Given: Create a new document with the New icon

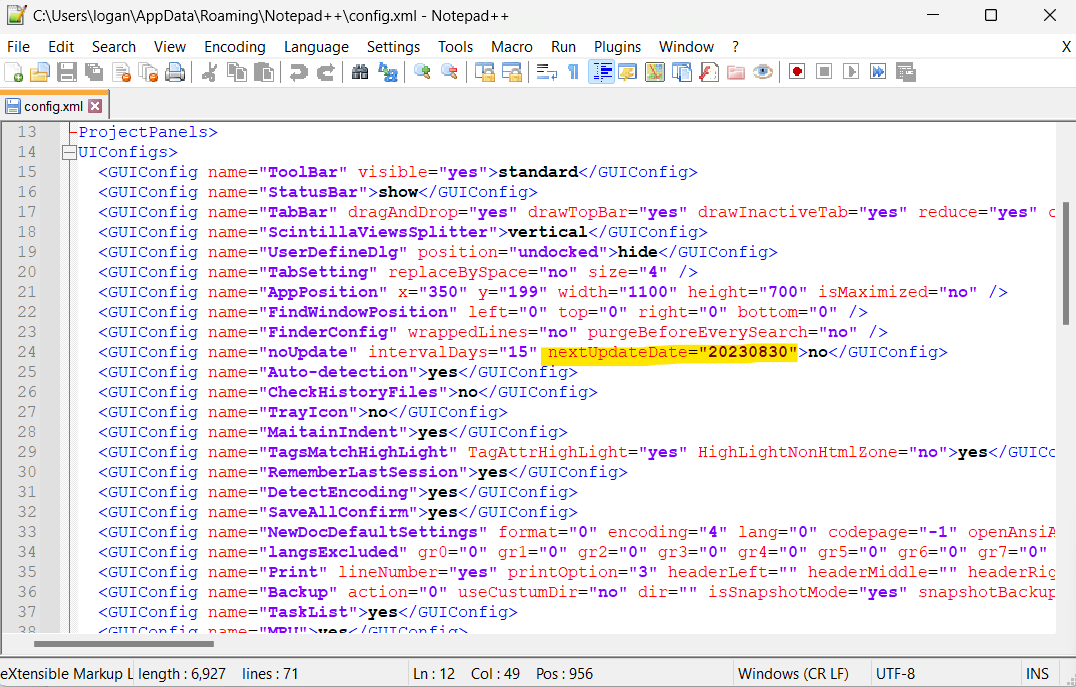Looking at the screenshot, I should (x=13, y=72).
